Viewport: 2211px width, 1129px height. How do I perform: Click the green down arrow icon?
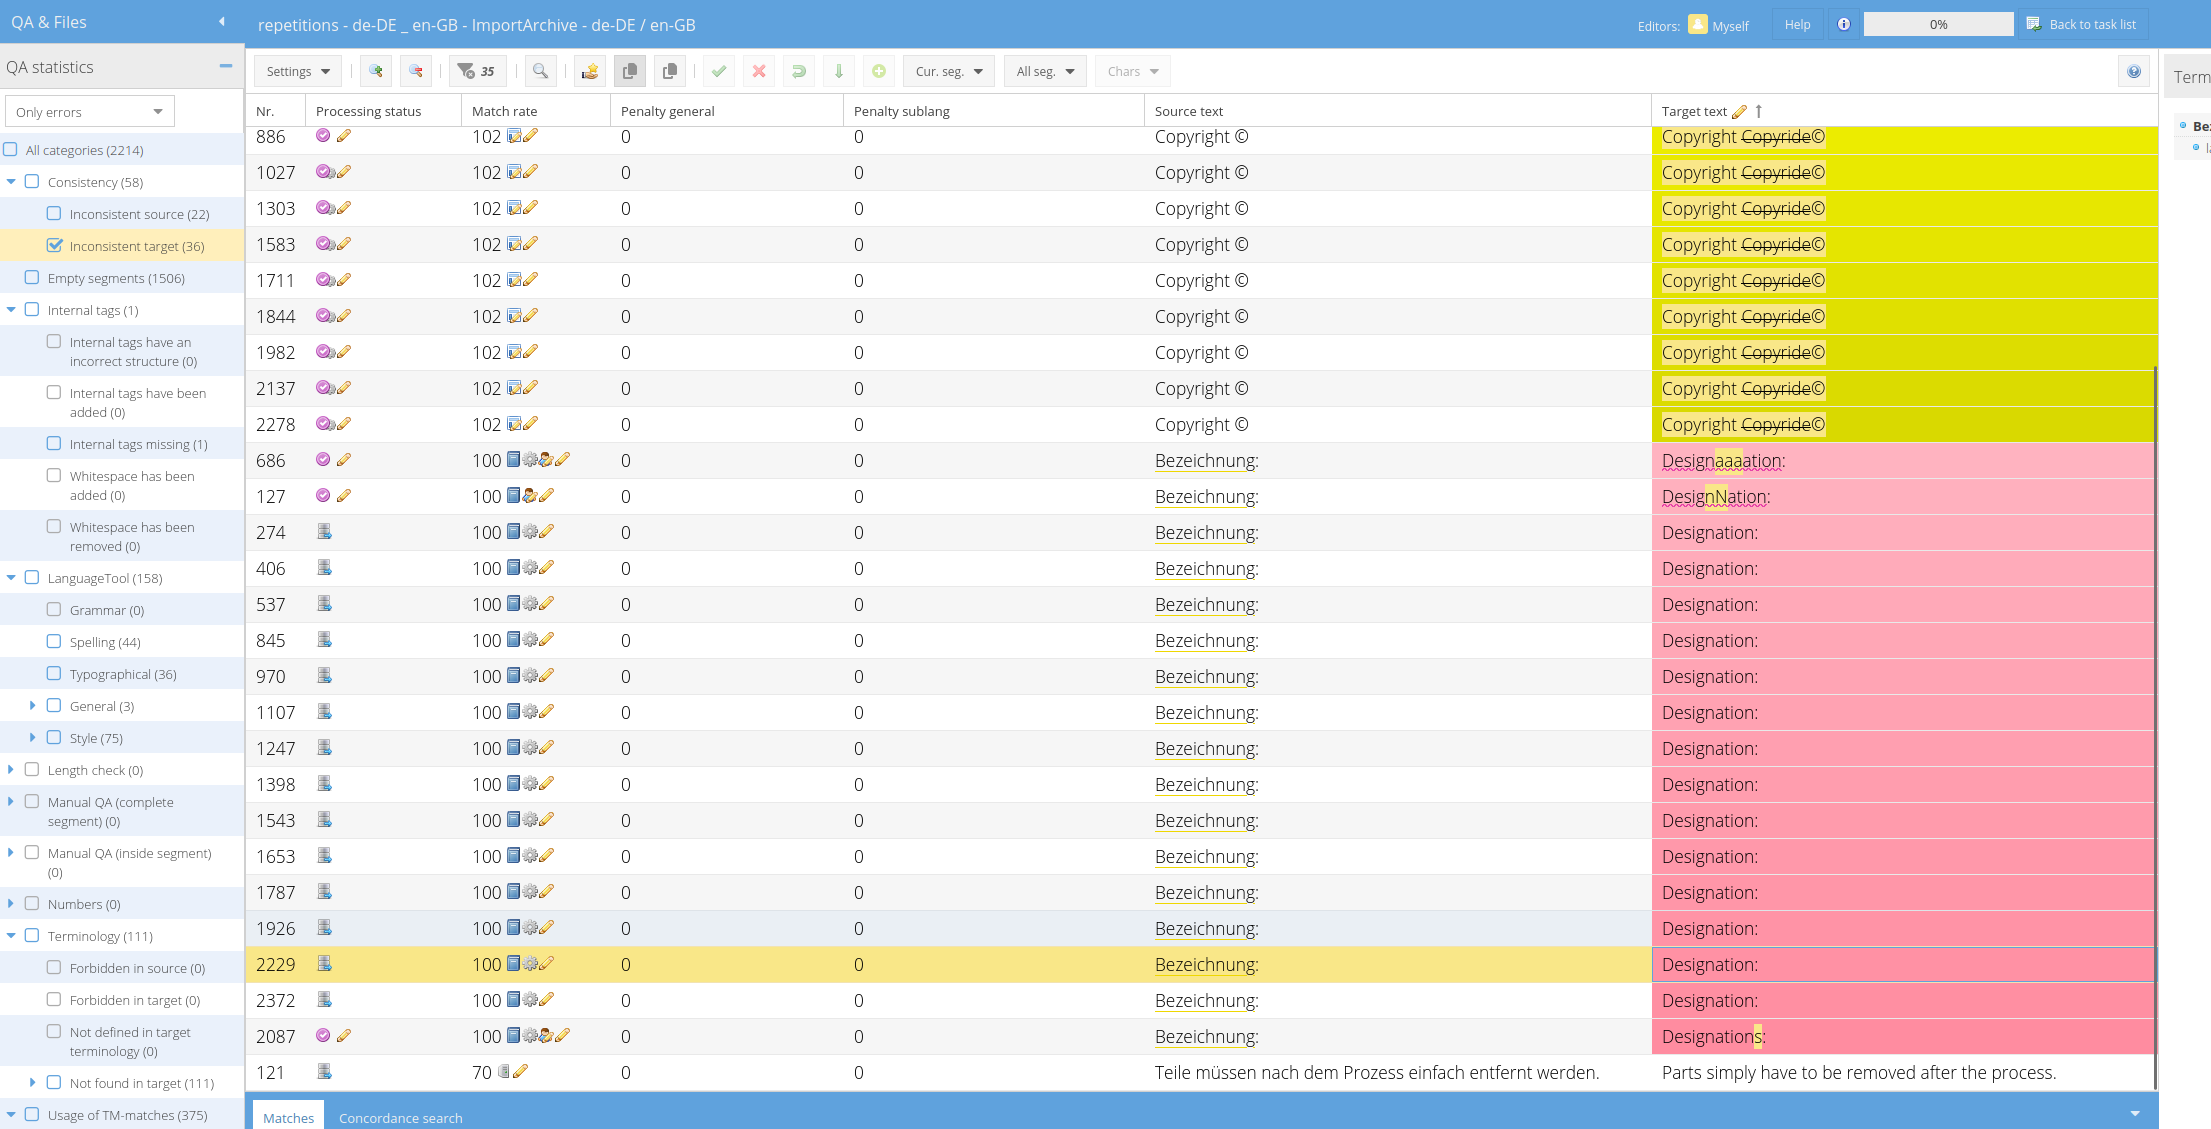839,71
